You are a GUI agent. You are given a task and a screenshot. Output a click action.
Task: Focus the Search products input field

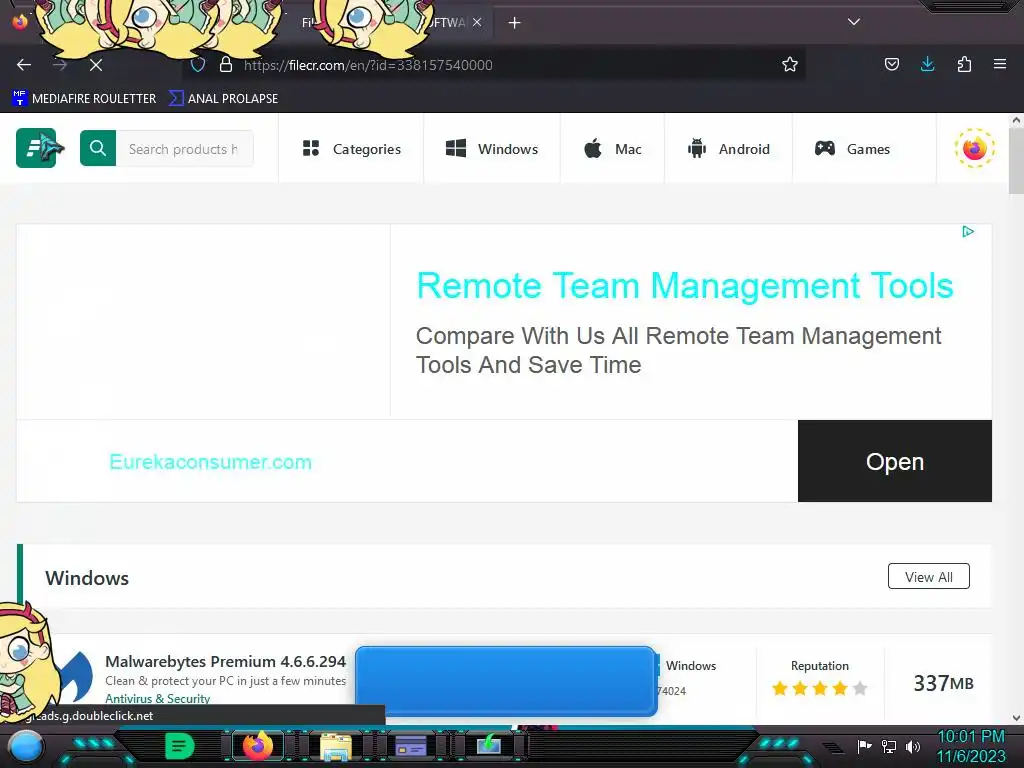coord(184,149)
